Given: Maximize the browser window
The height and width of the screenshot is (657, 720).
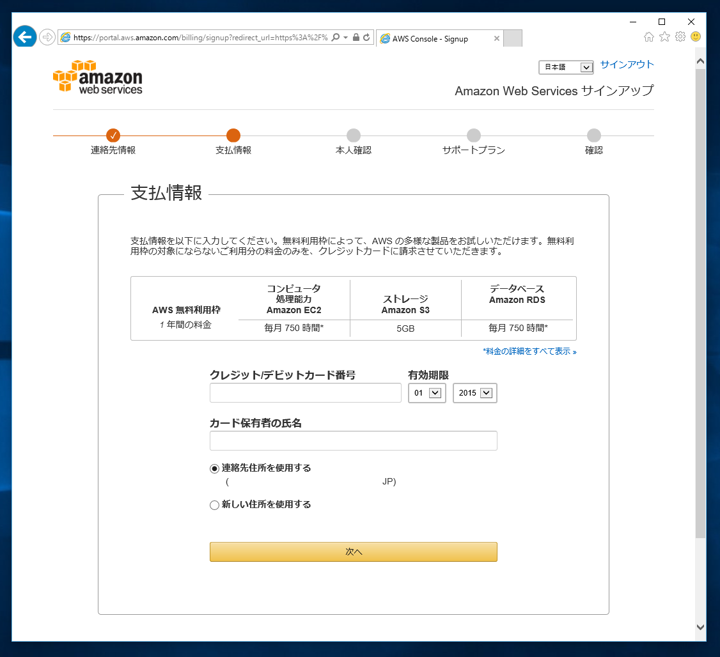Looking at the screenshot, I should point(662,22).
